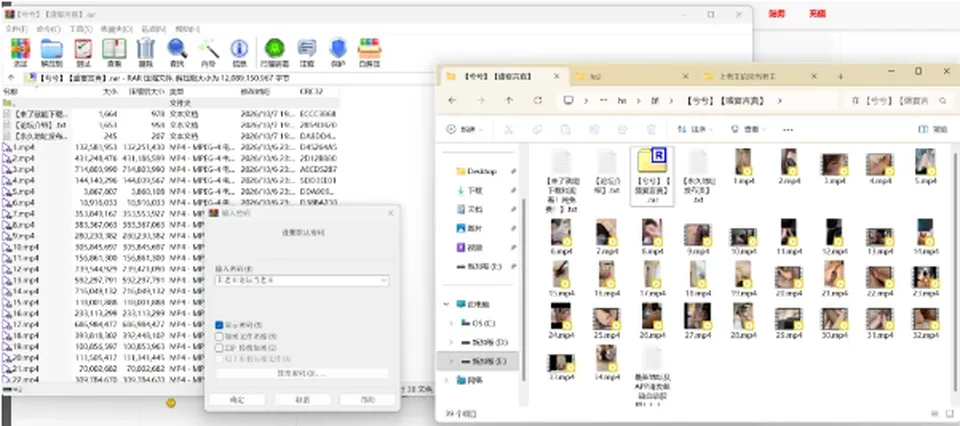Click the Help button in password dialog
This screenshot has width=960, height=426.
coord(367,400)
